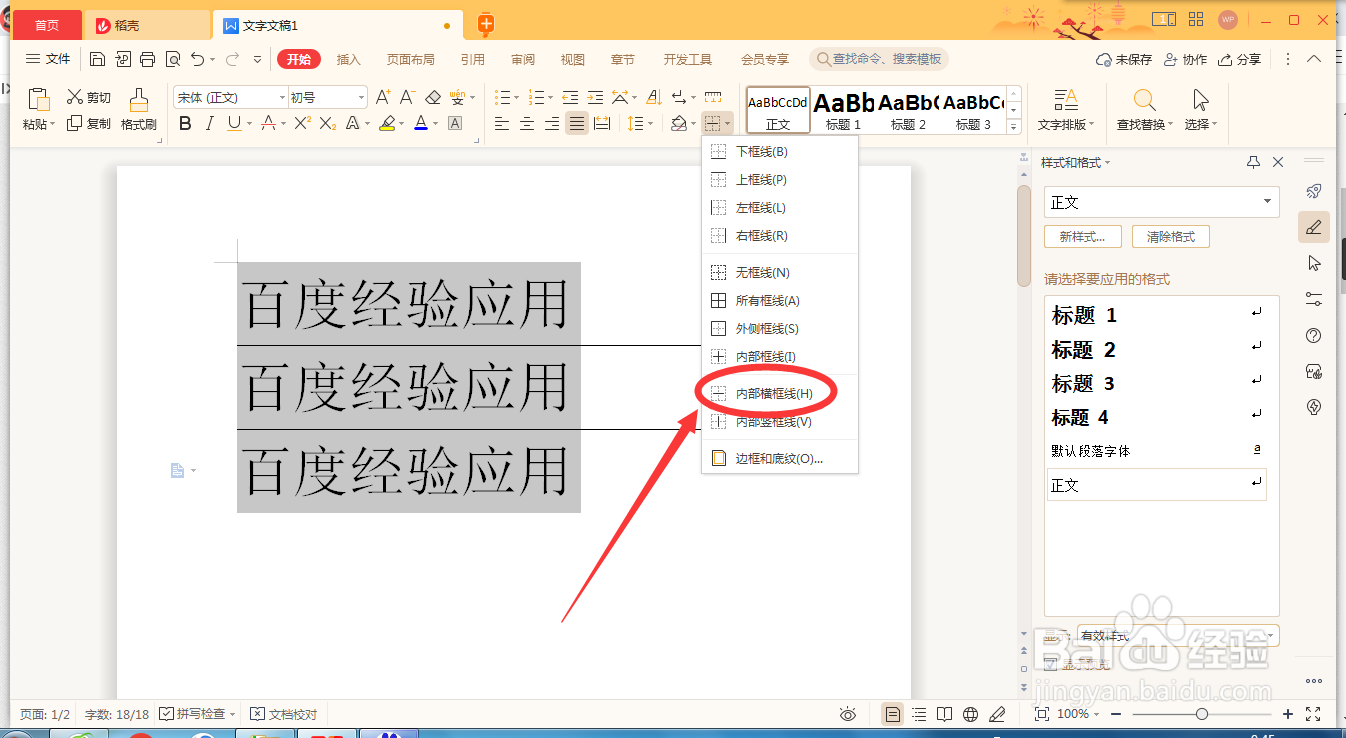Click the 新样式... button
This screenshot has height=738, width=1346.
(1082, 237)
